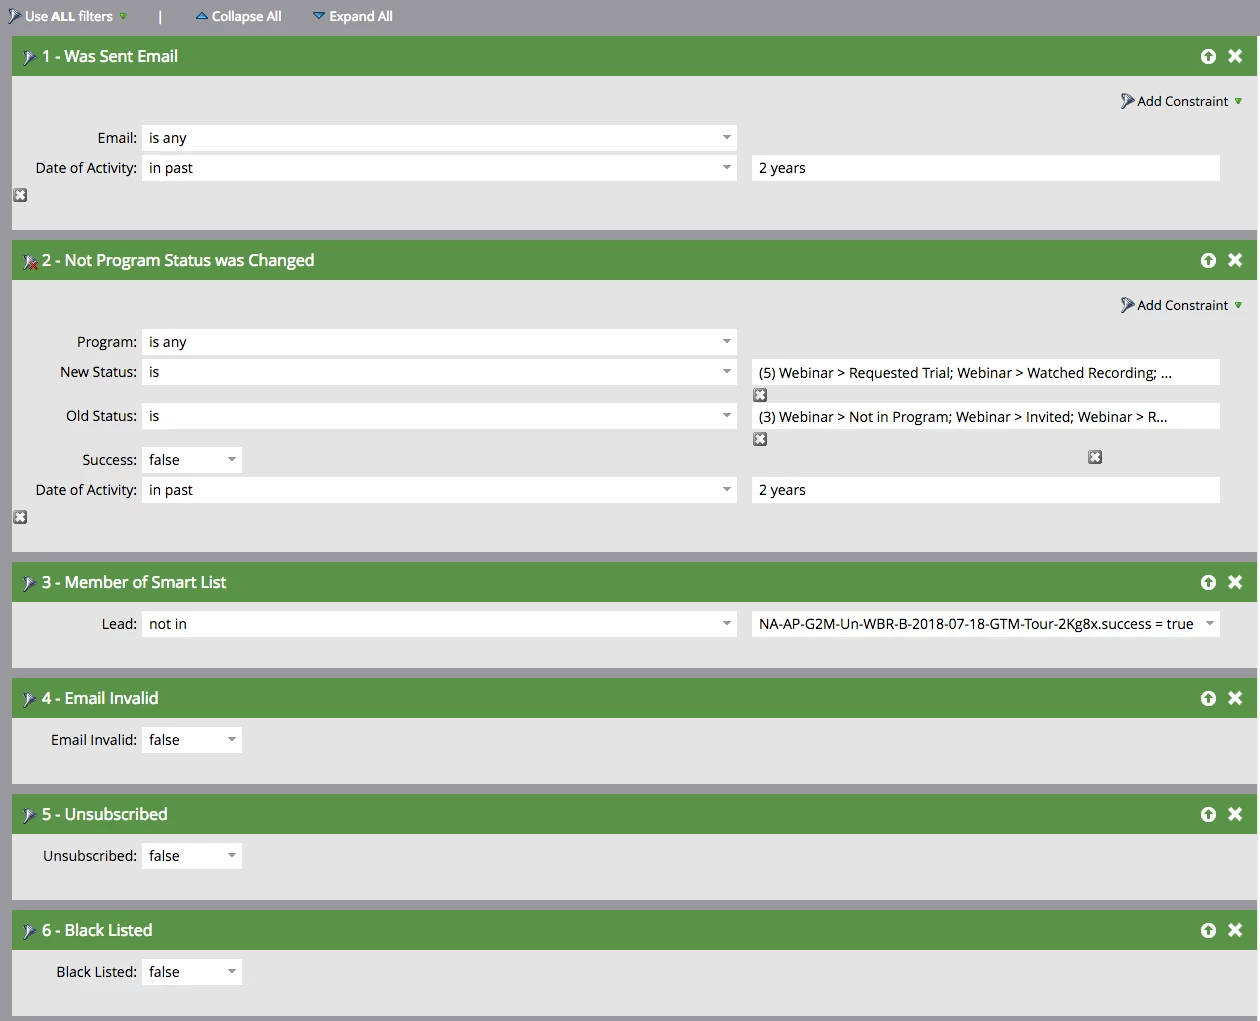Add Constraint to Was Sent Email filter
The width and height of the screenshot is (1260, 1021).
[1181, 101]
